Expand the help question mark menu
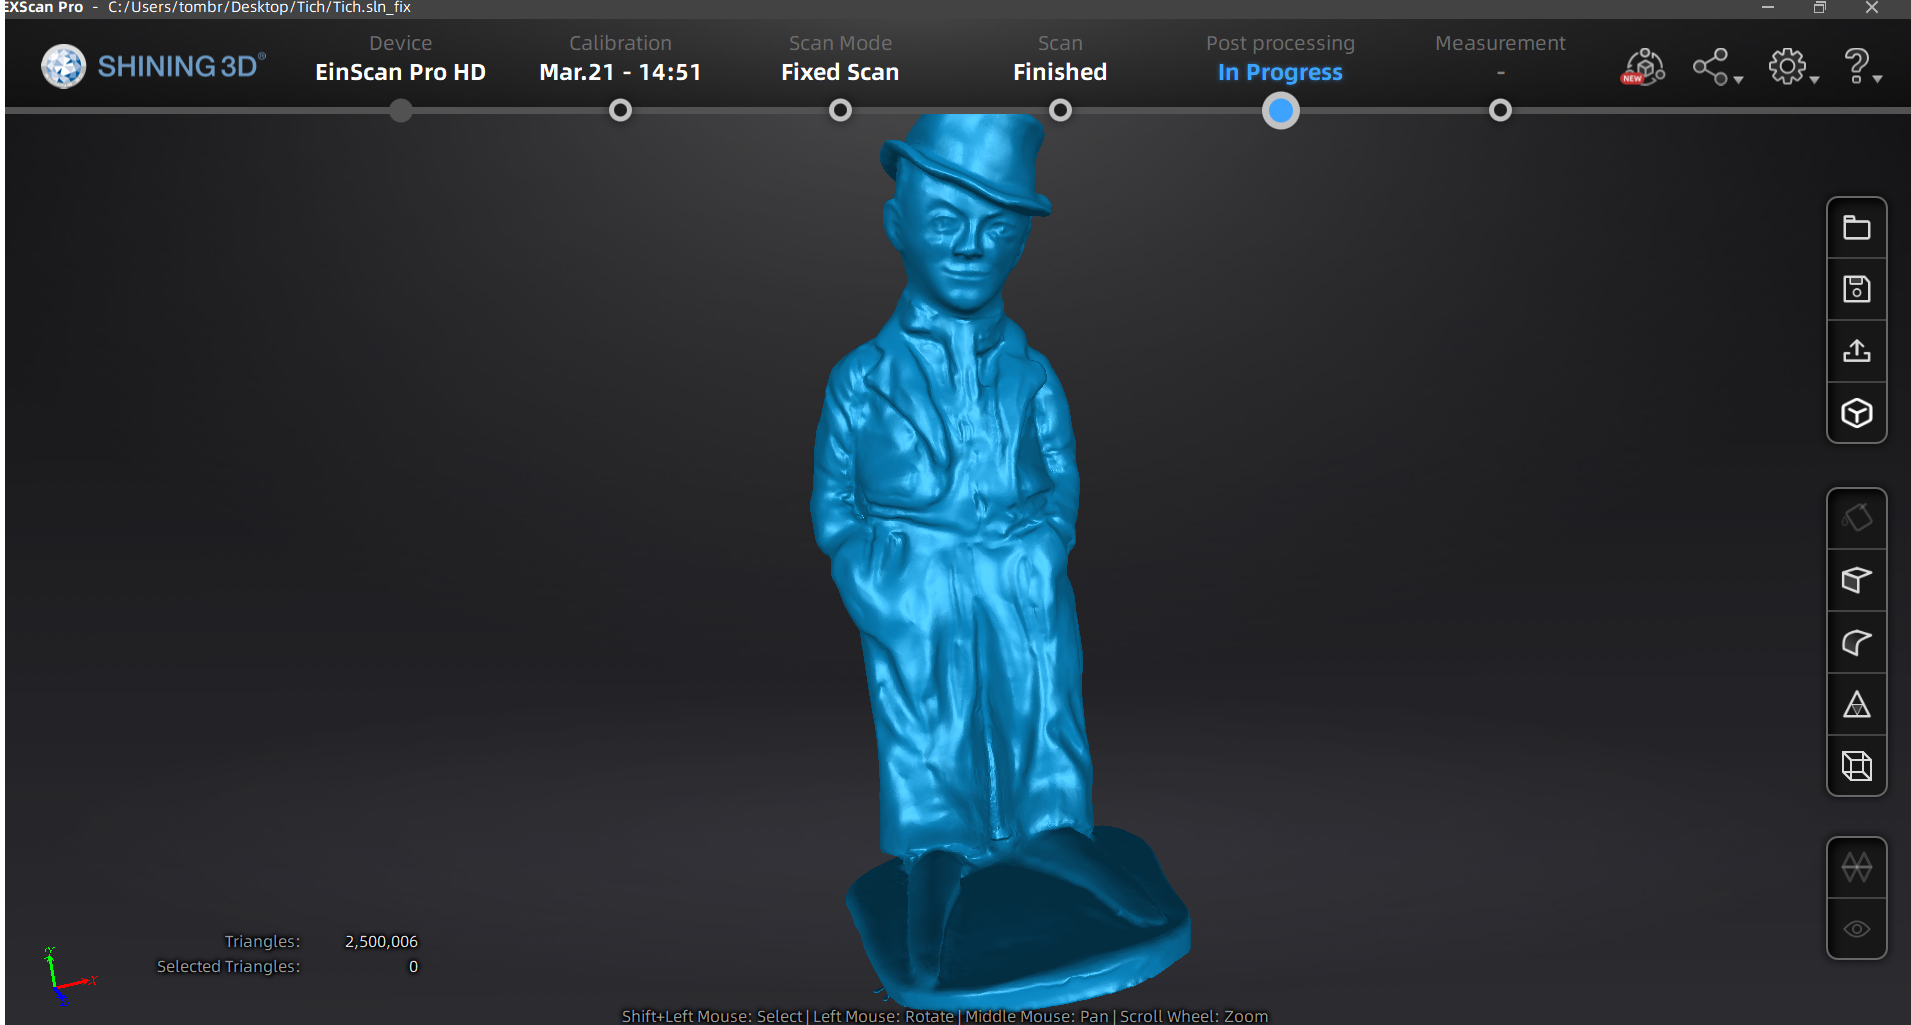Screen dimensions: 1911x1025 pos(1862,68)
